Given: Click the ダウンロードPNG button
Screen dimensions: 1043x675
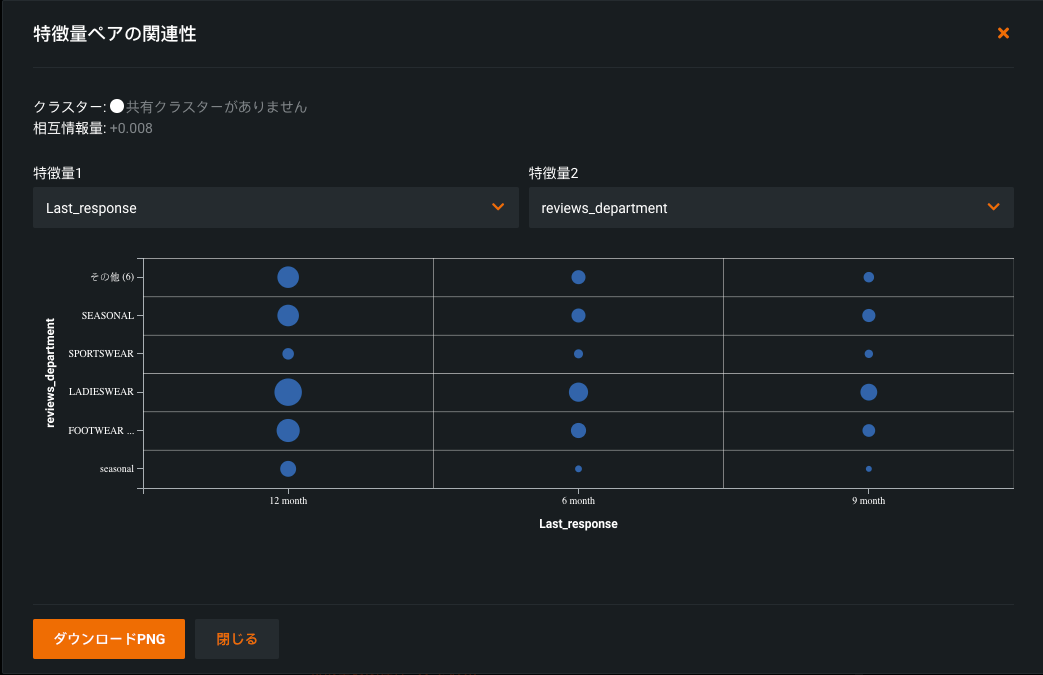Looking at the screenshot, I should (109, 639).
